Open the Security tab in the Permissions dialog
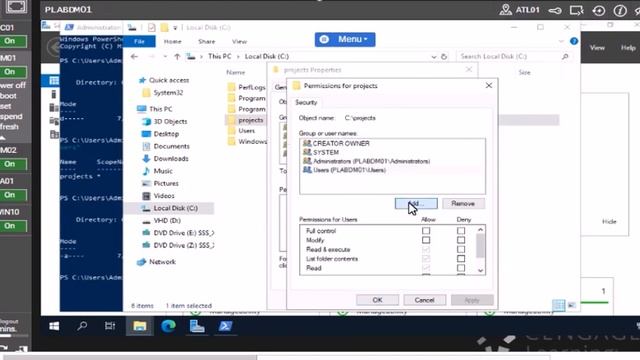The width and height of the screenshot is (640, 360). click(x=306, y=102)
